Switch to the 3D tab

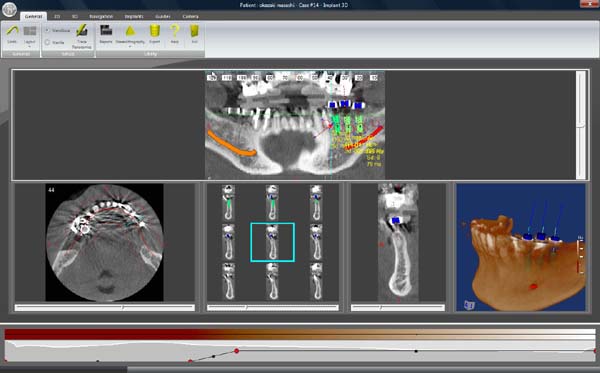point(75,16)
